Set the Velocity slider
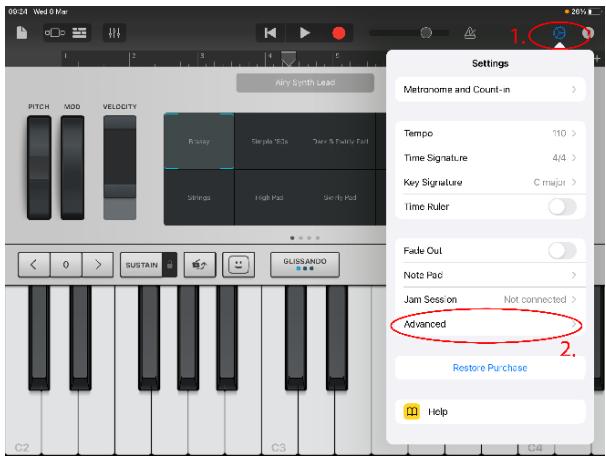Image resolution: width=606 pixels, height=459 pixels. tap(120, 167)
